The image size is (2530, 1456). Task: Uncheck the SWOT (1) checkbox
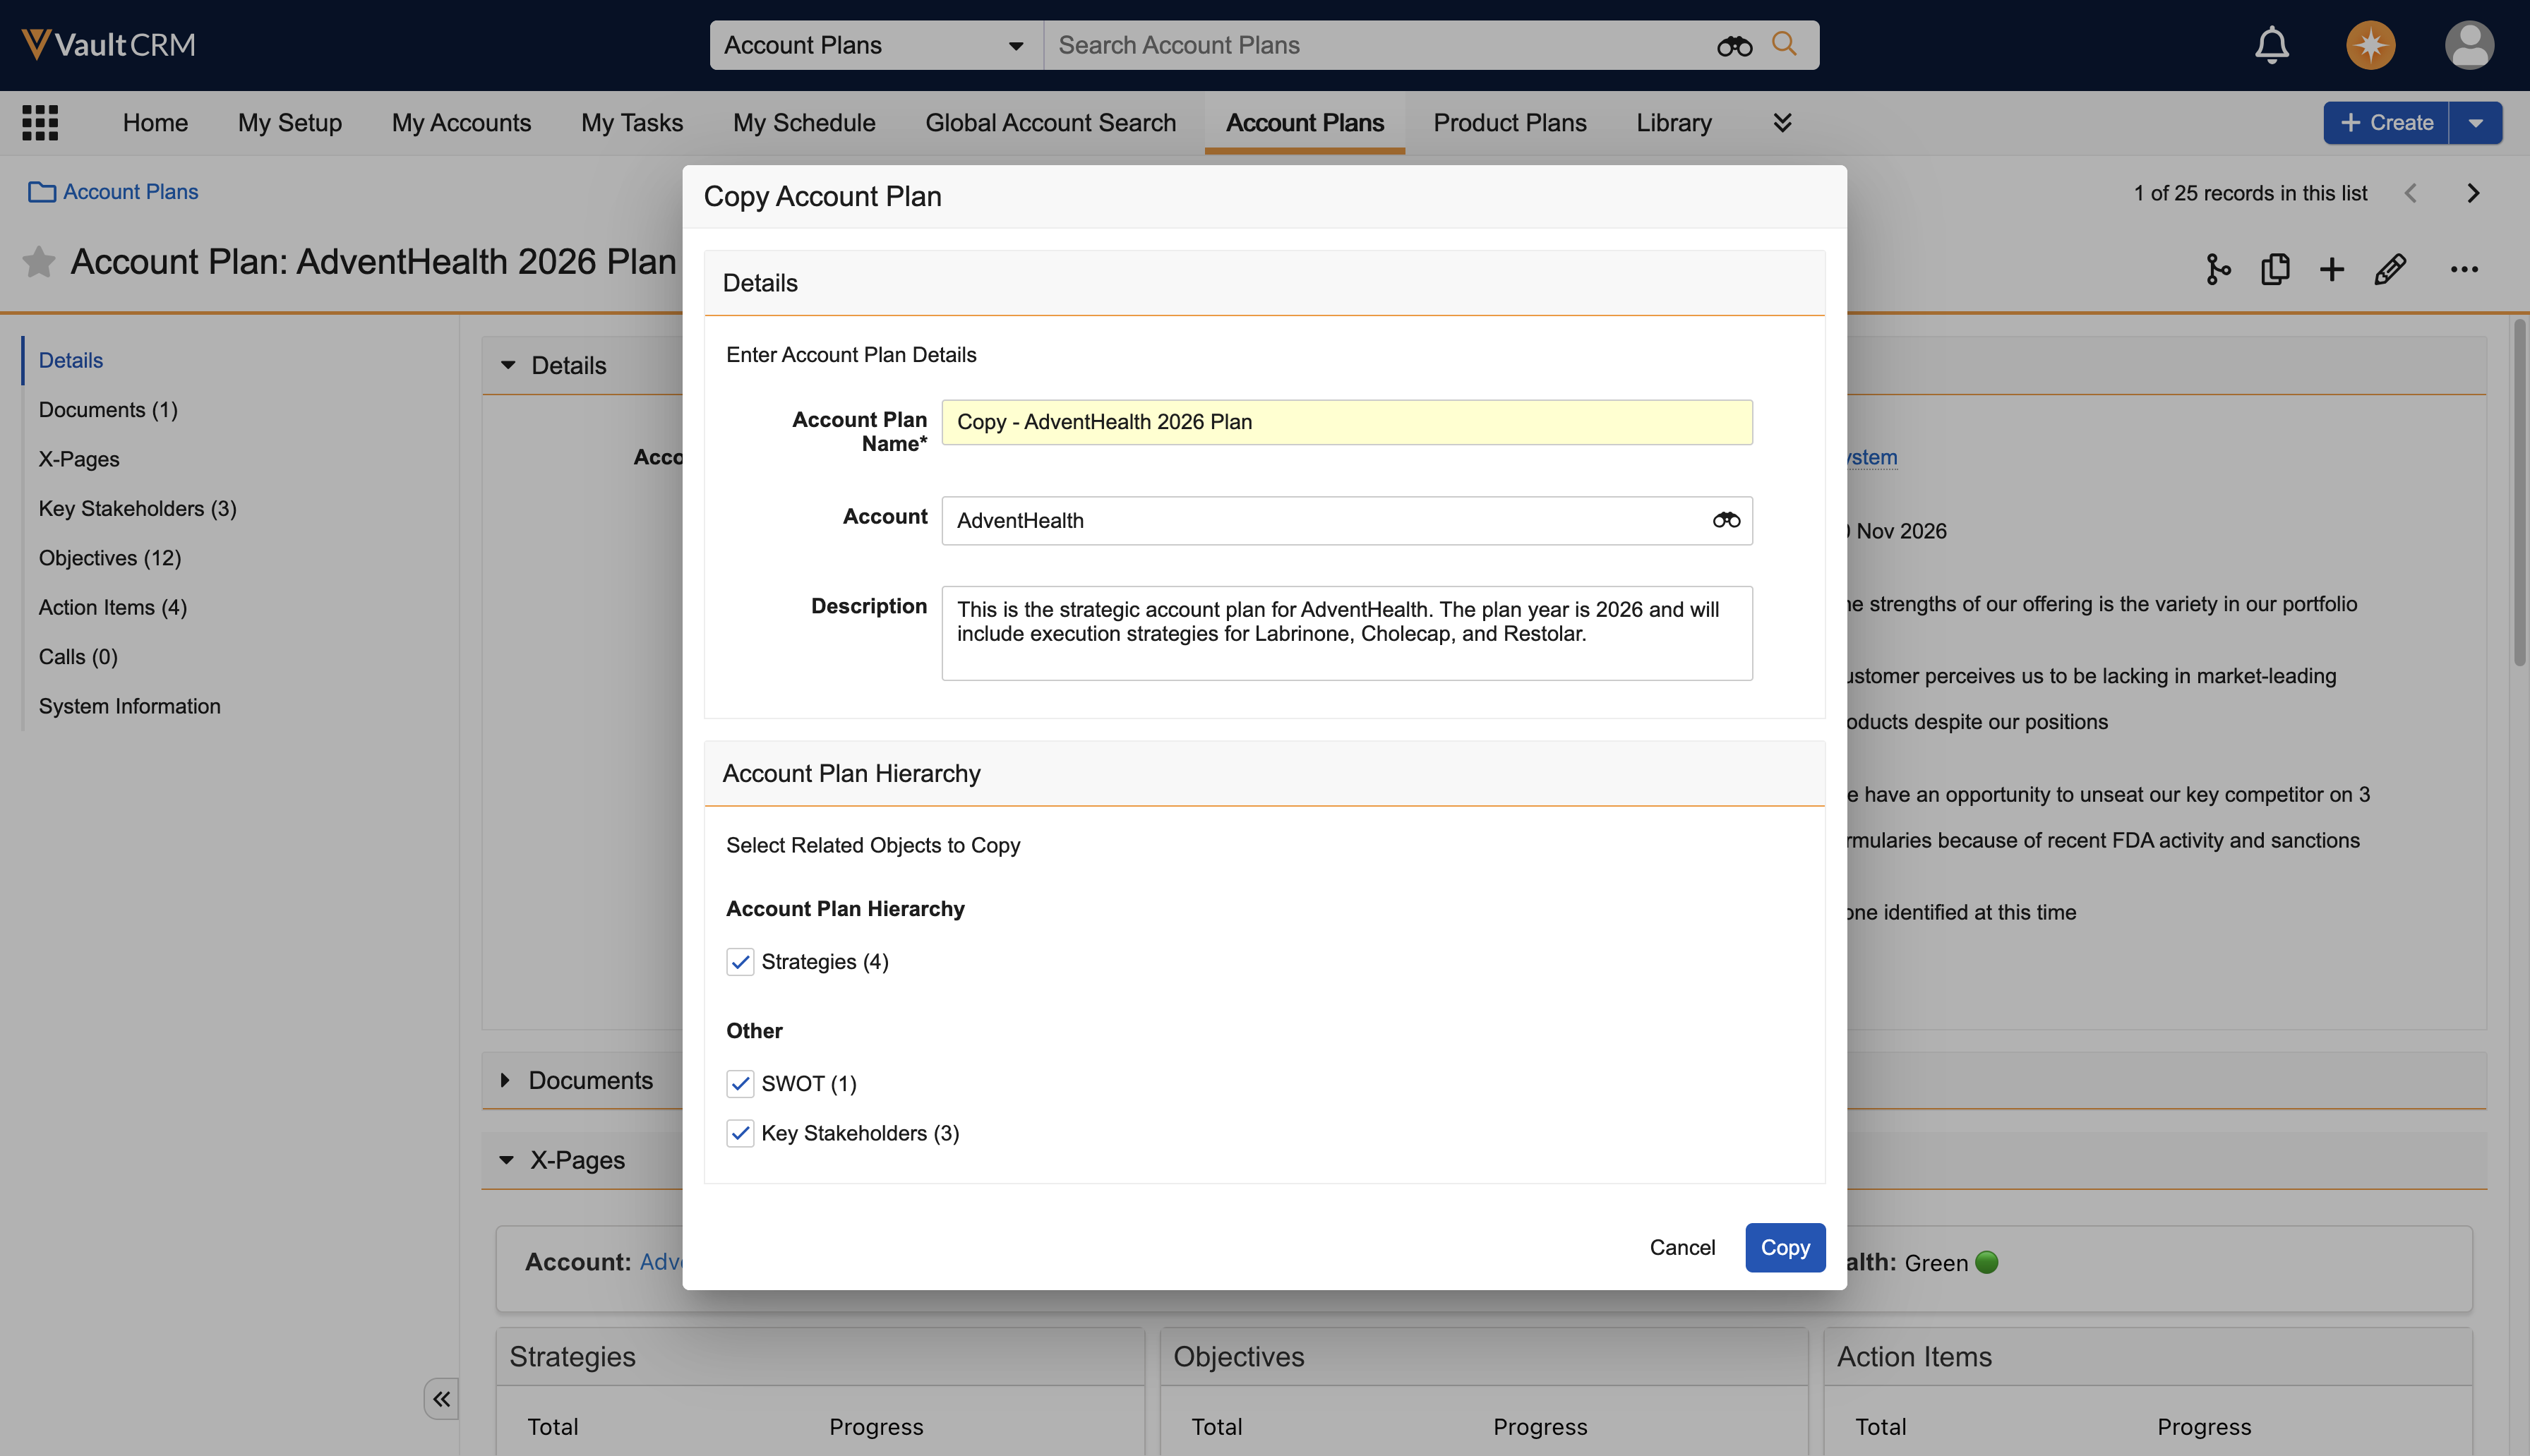[x=740, y=1084]
